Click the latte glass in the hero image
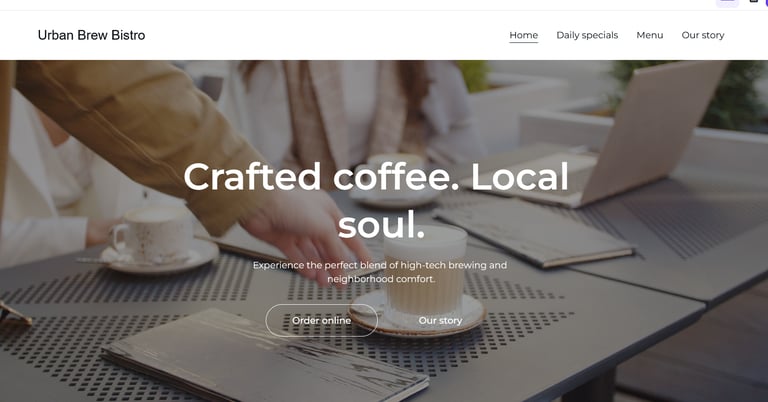Screen dimensions: 768x402 [x=425, y=269]
